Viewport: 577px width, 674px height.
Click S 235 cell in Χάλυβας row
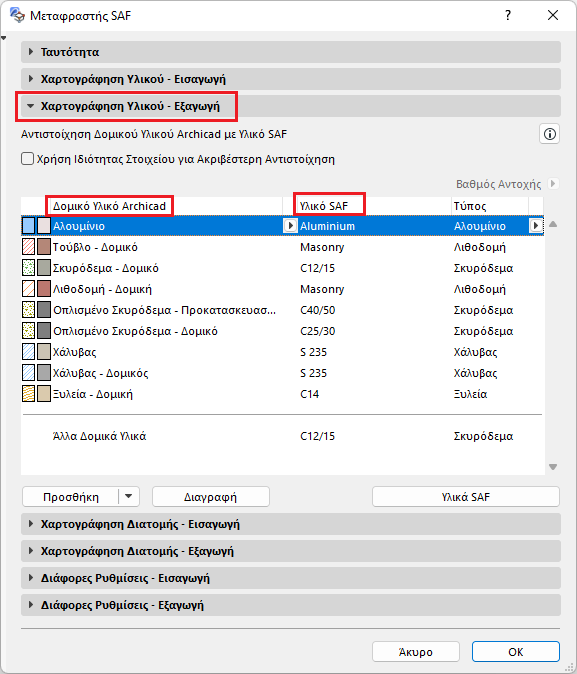[313, 352]
